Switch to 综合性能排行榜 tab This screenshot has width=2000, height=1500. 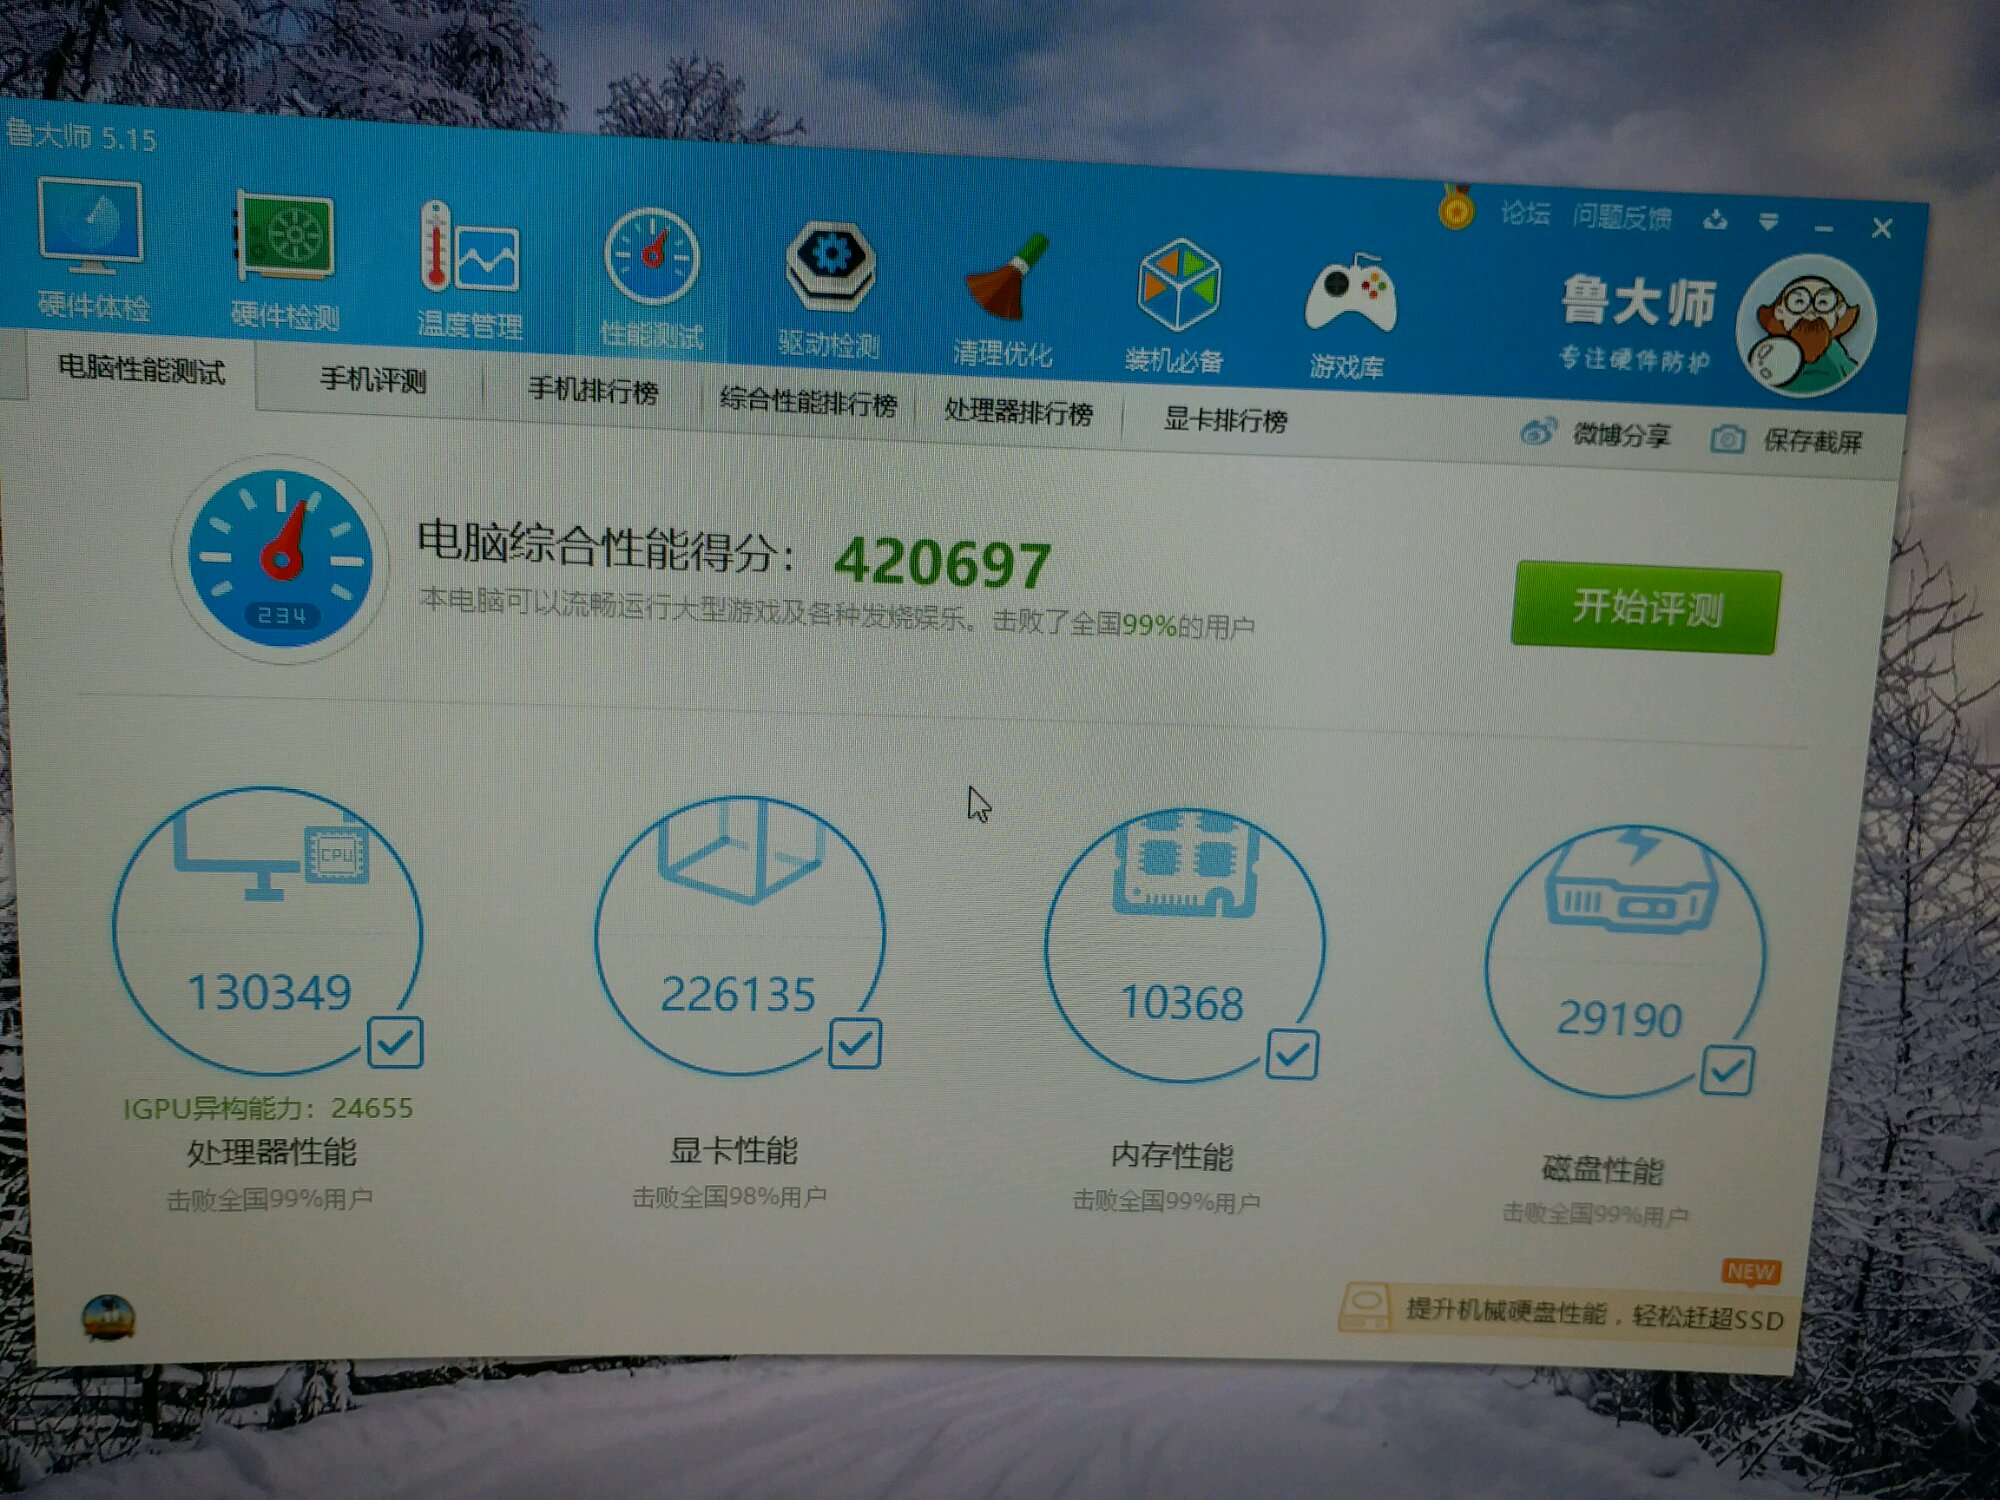[808, 402]
